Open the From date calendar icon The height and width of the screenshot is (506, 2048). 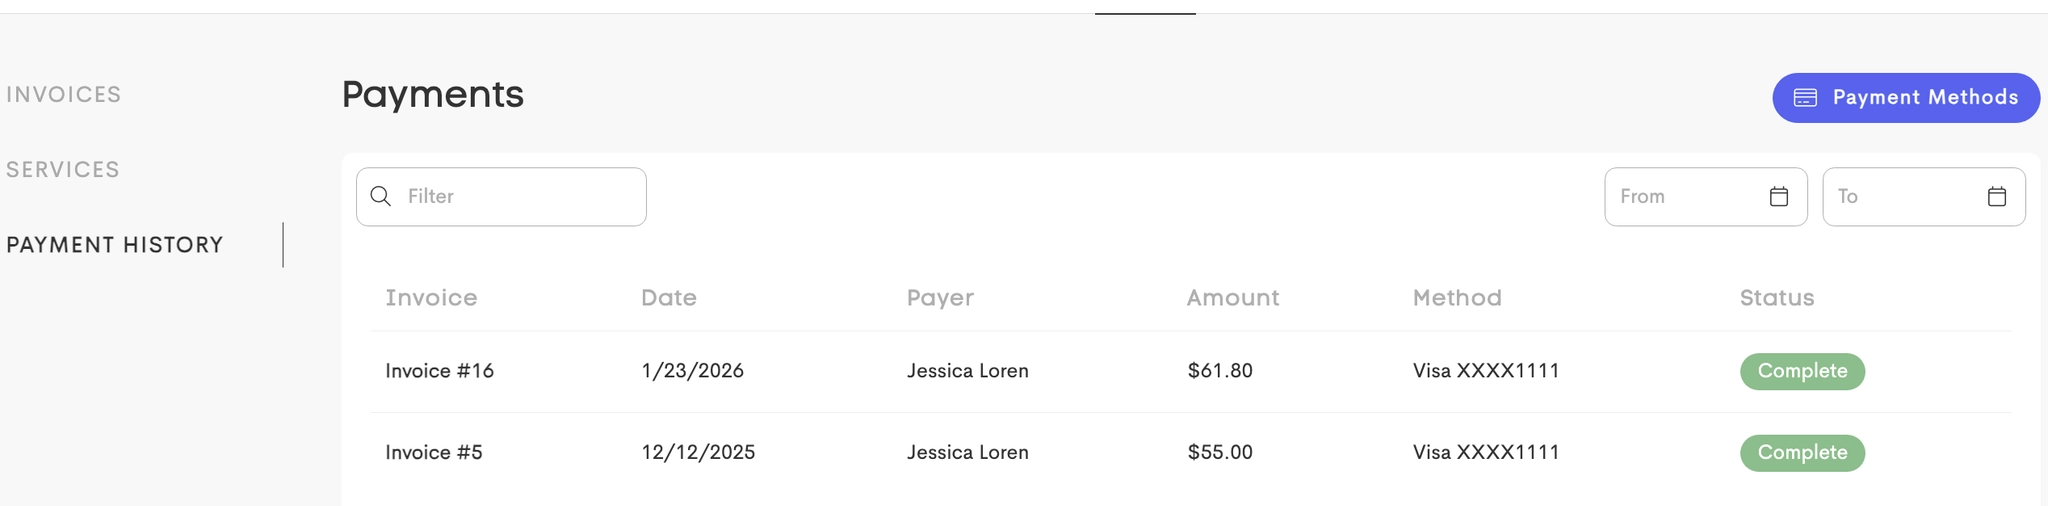coord(1778,196)
